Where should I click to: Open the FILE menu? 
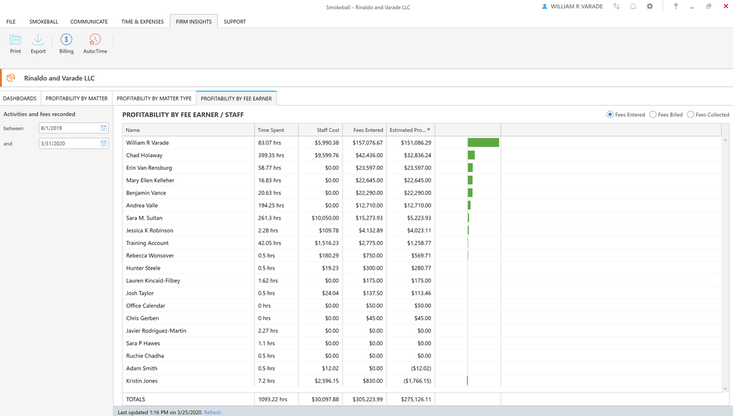[x=11, y=22]
